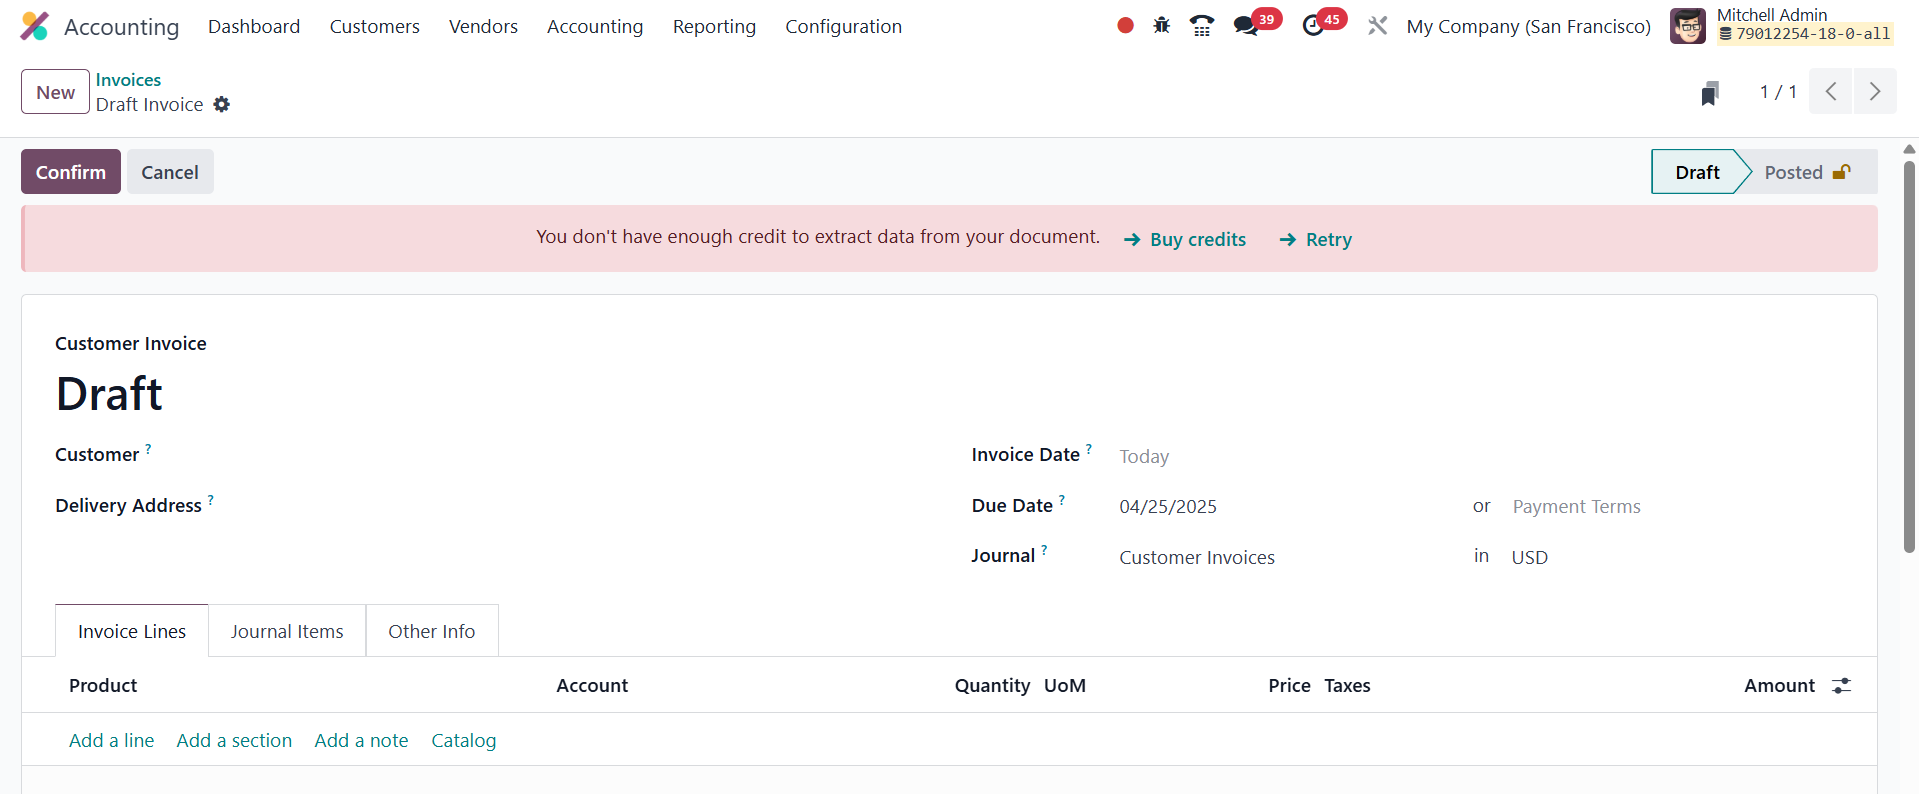Click help tooltip icon next to Customer

(148, 449)
